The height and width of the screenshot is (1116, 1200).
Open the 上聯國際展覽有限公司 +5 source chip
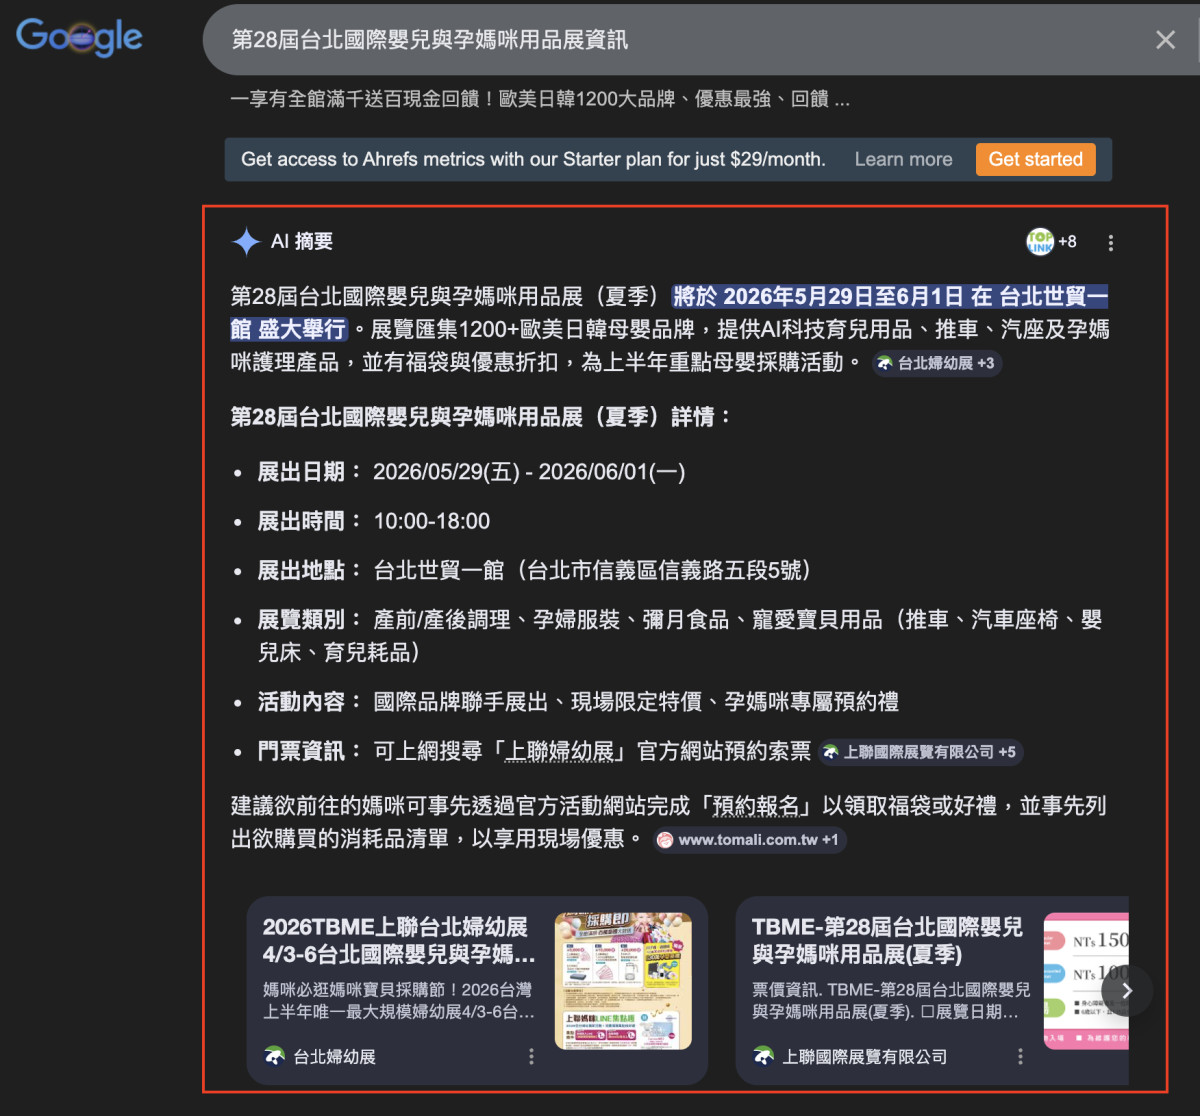pos(920,752)
